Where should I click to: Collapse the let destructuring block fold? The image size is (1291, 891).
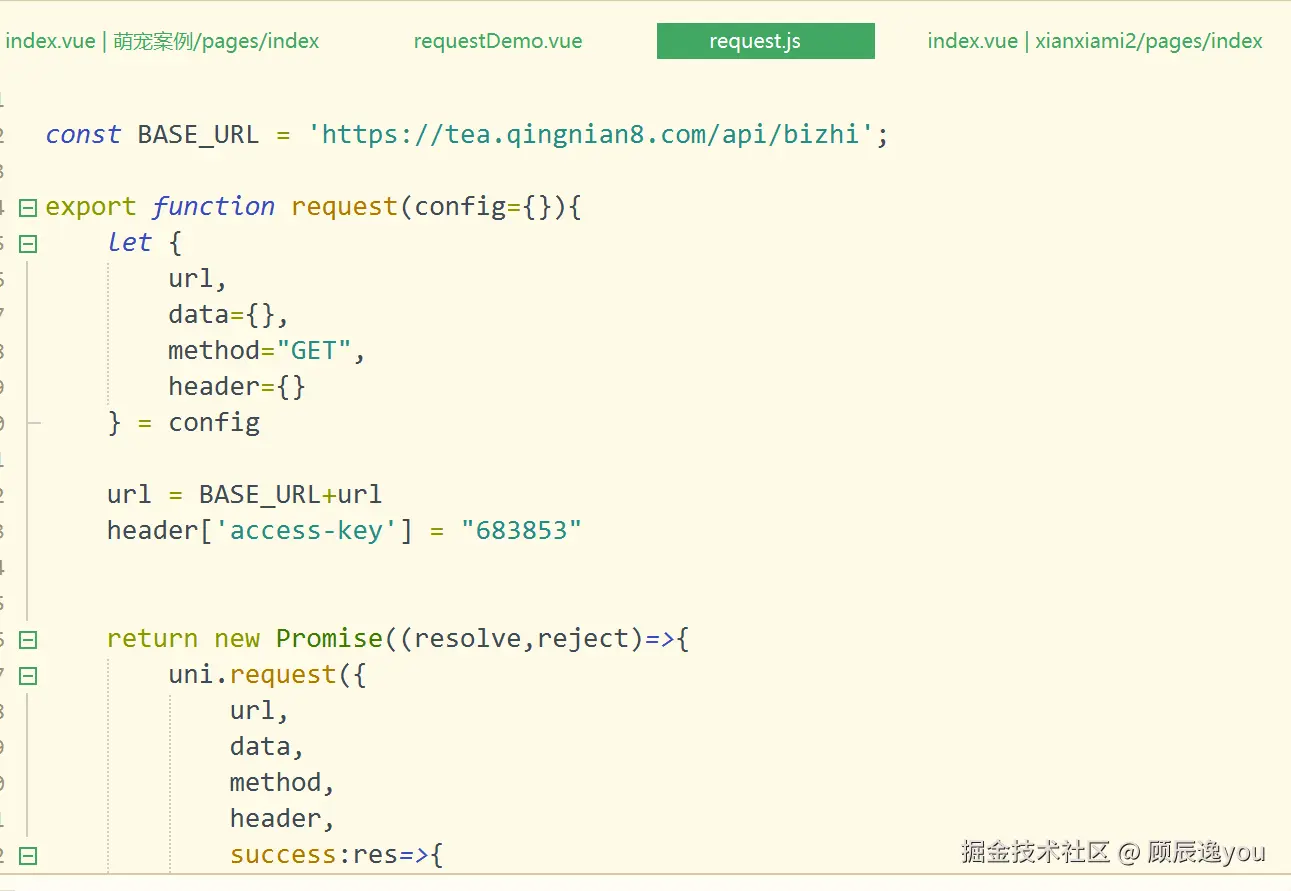(x=28, y=243)
